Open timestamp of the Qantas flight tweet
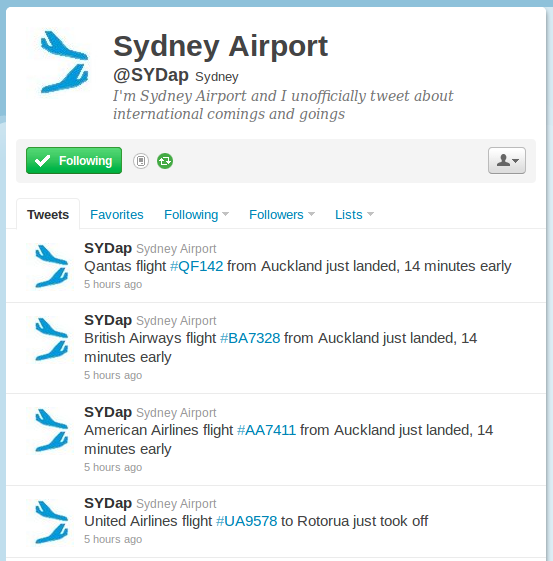 113,284
